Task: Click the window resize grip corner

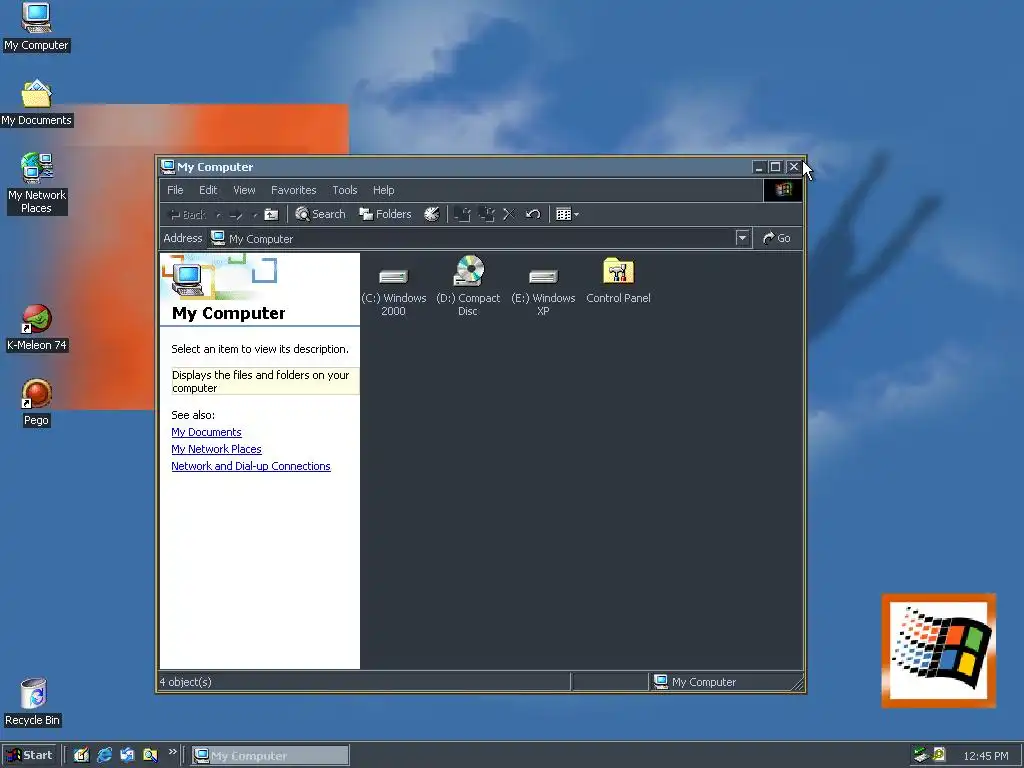Action: point(797,684)
